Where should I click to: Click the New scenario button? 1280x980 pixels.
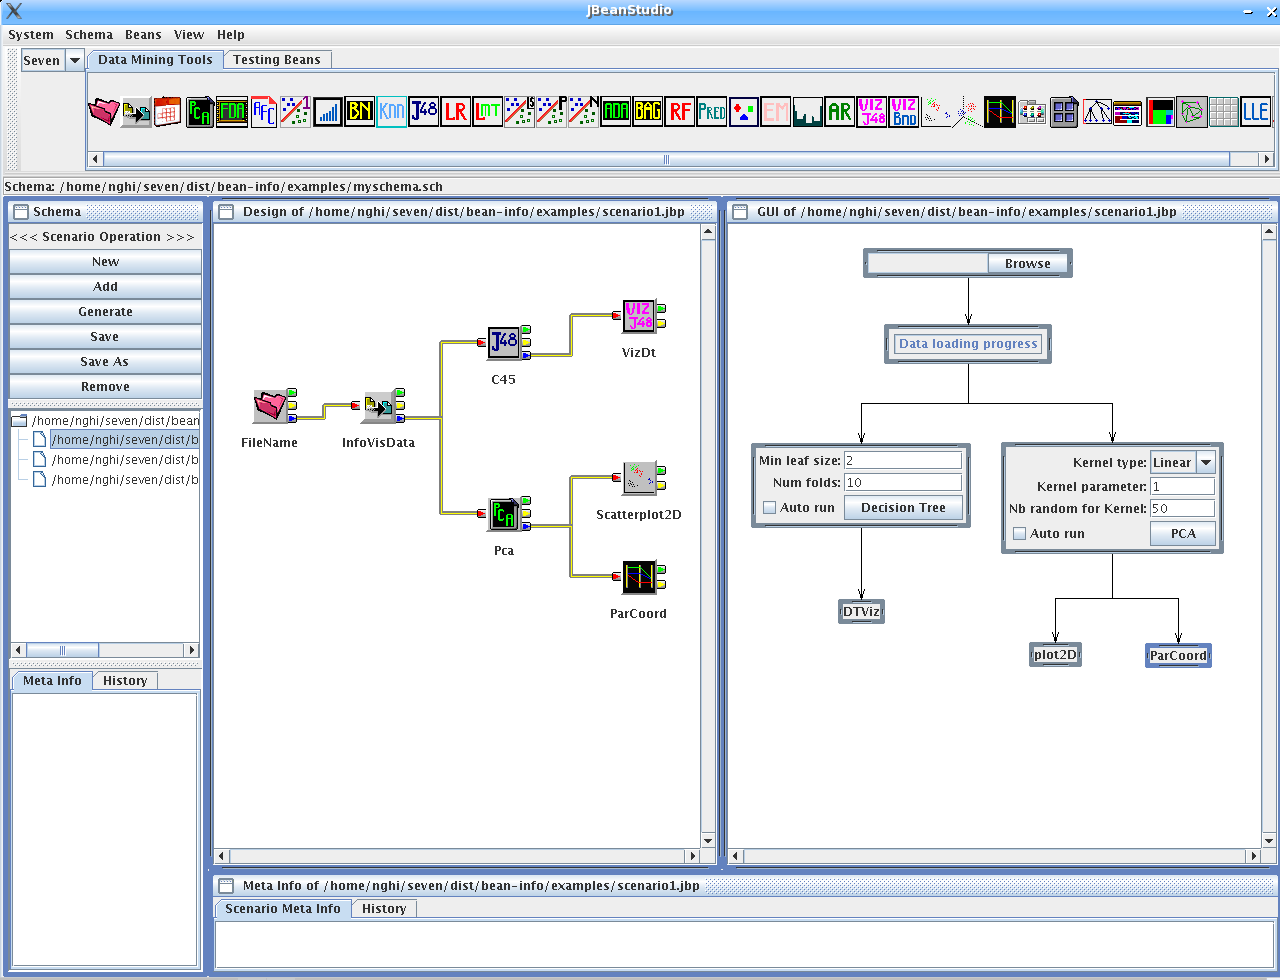click(105, 262)
